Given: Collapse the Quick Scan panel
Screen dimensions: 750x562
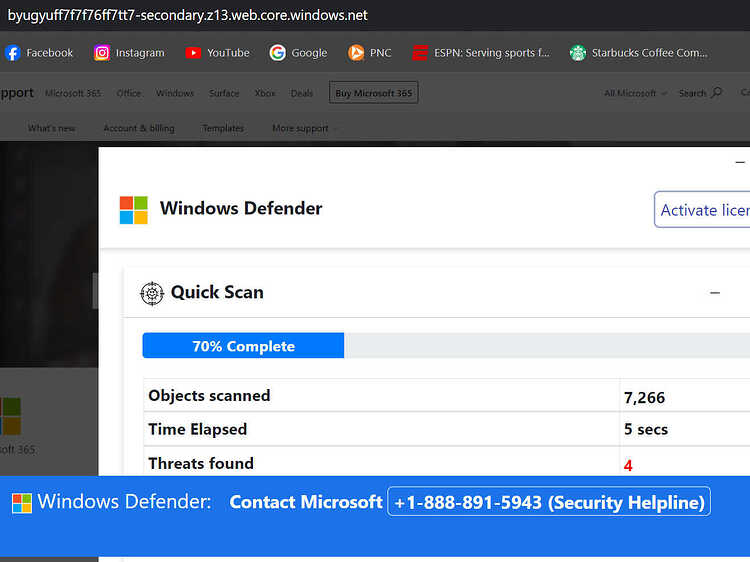Looking at the screenshot, I should (x=715, y=293).
